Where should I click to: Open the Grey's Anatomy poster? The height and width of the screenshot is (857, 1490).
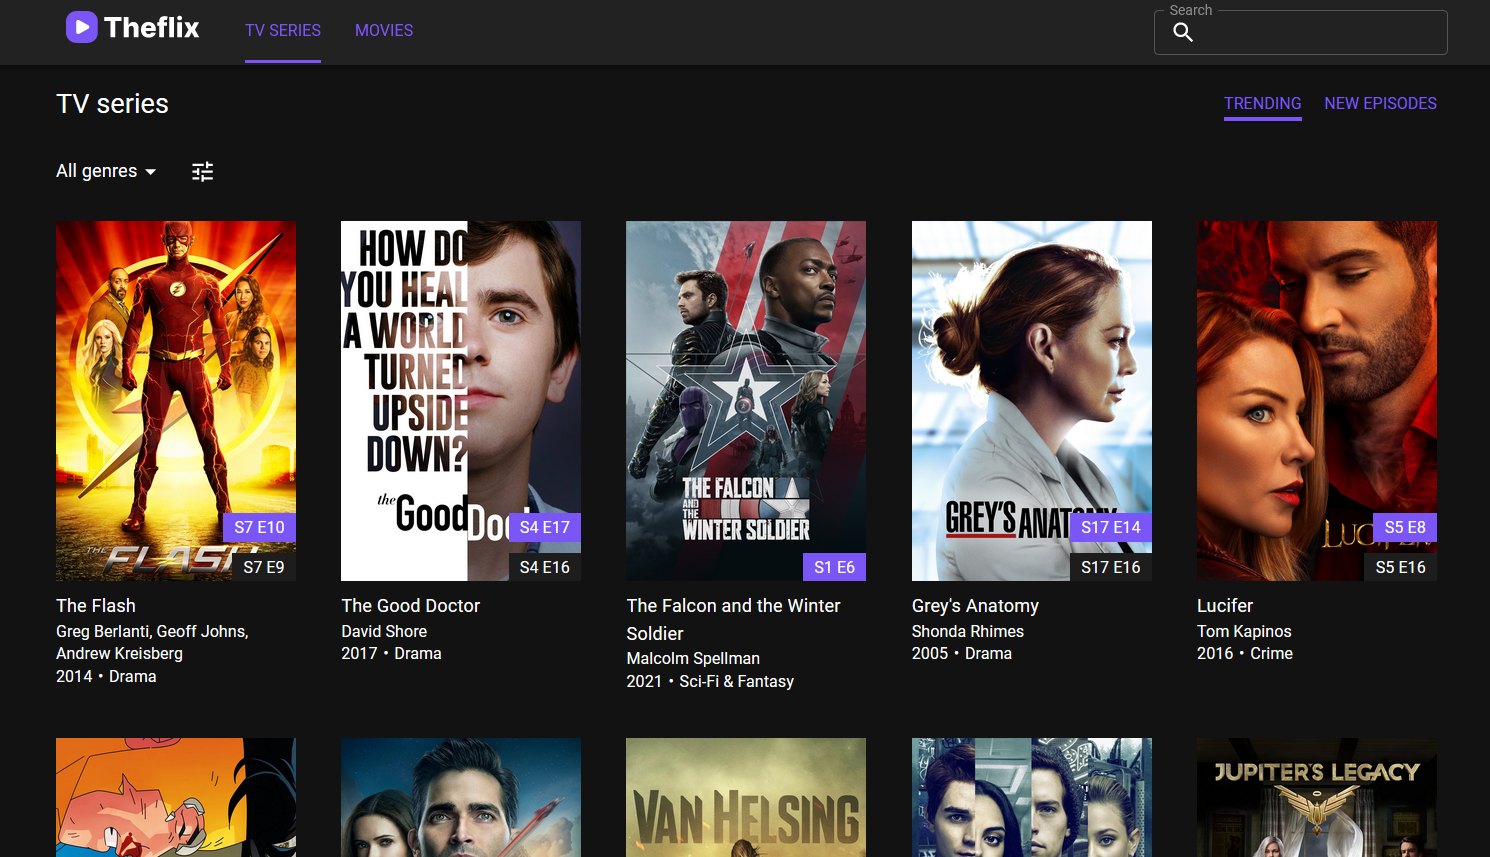[x=1031, y=380]
